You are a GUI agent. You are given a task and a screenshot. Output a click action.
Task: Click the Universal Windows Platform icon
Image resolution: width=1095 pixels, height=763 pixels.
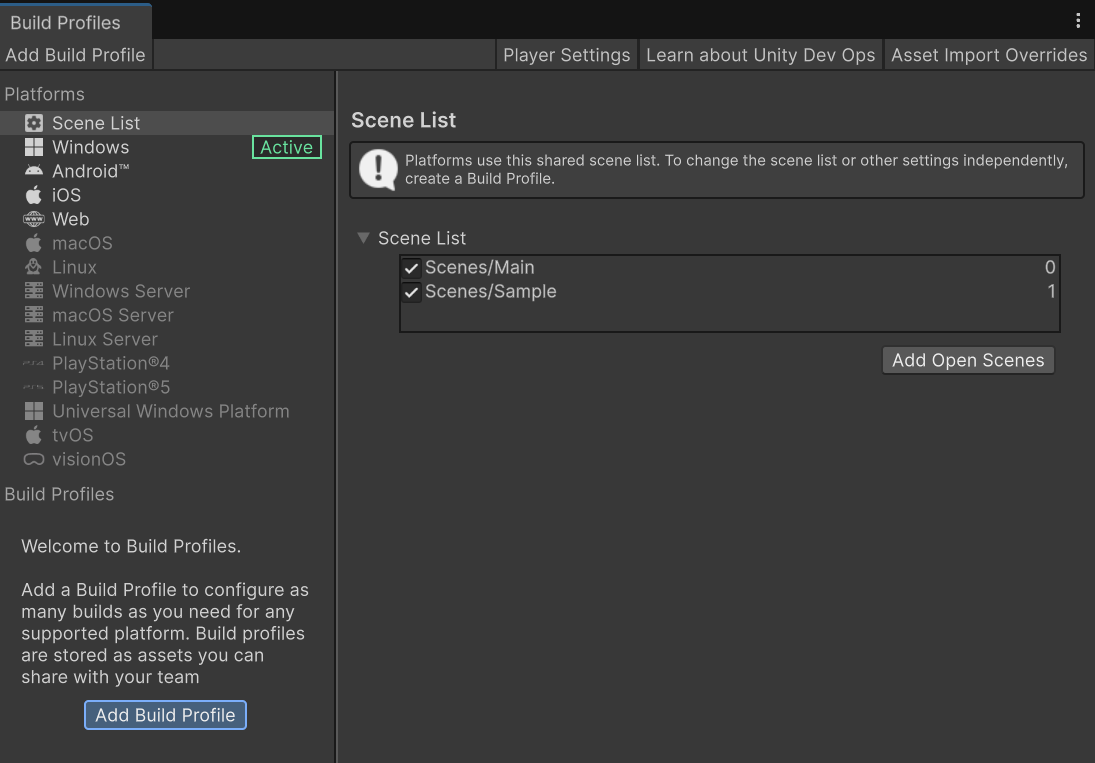click(34, 411)
